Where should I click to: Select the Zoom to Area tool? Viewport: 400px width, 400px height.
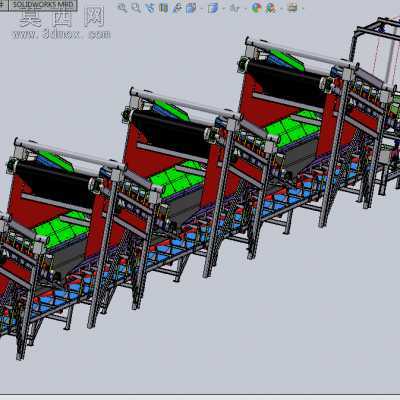click(x=136, y=8)
